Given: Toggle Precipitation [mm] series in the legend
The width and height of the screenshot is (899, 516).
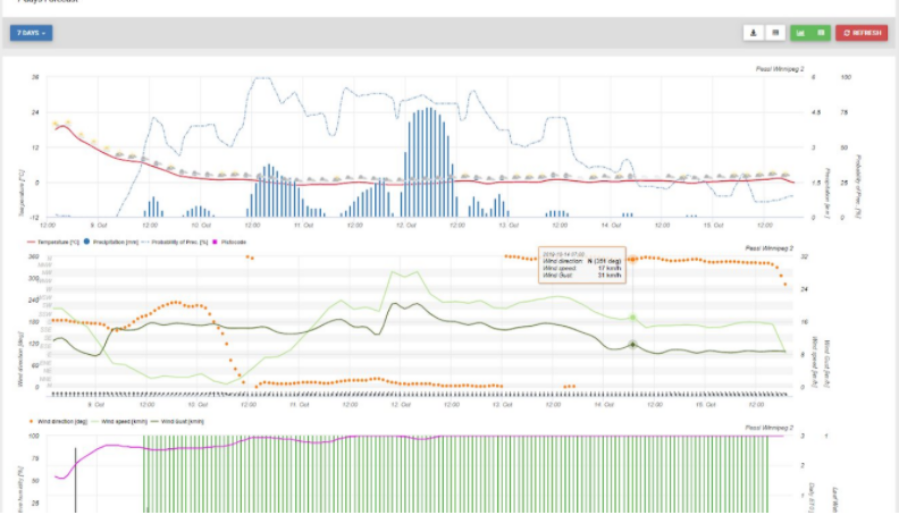Looking at the screenshot, I should point(111,242).
